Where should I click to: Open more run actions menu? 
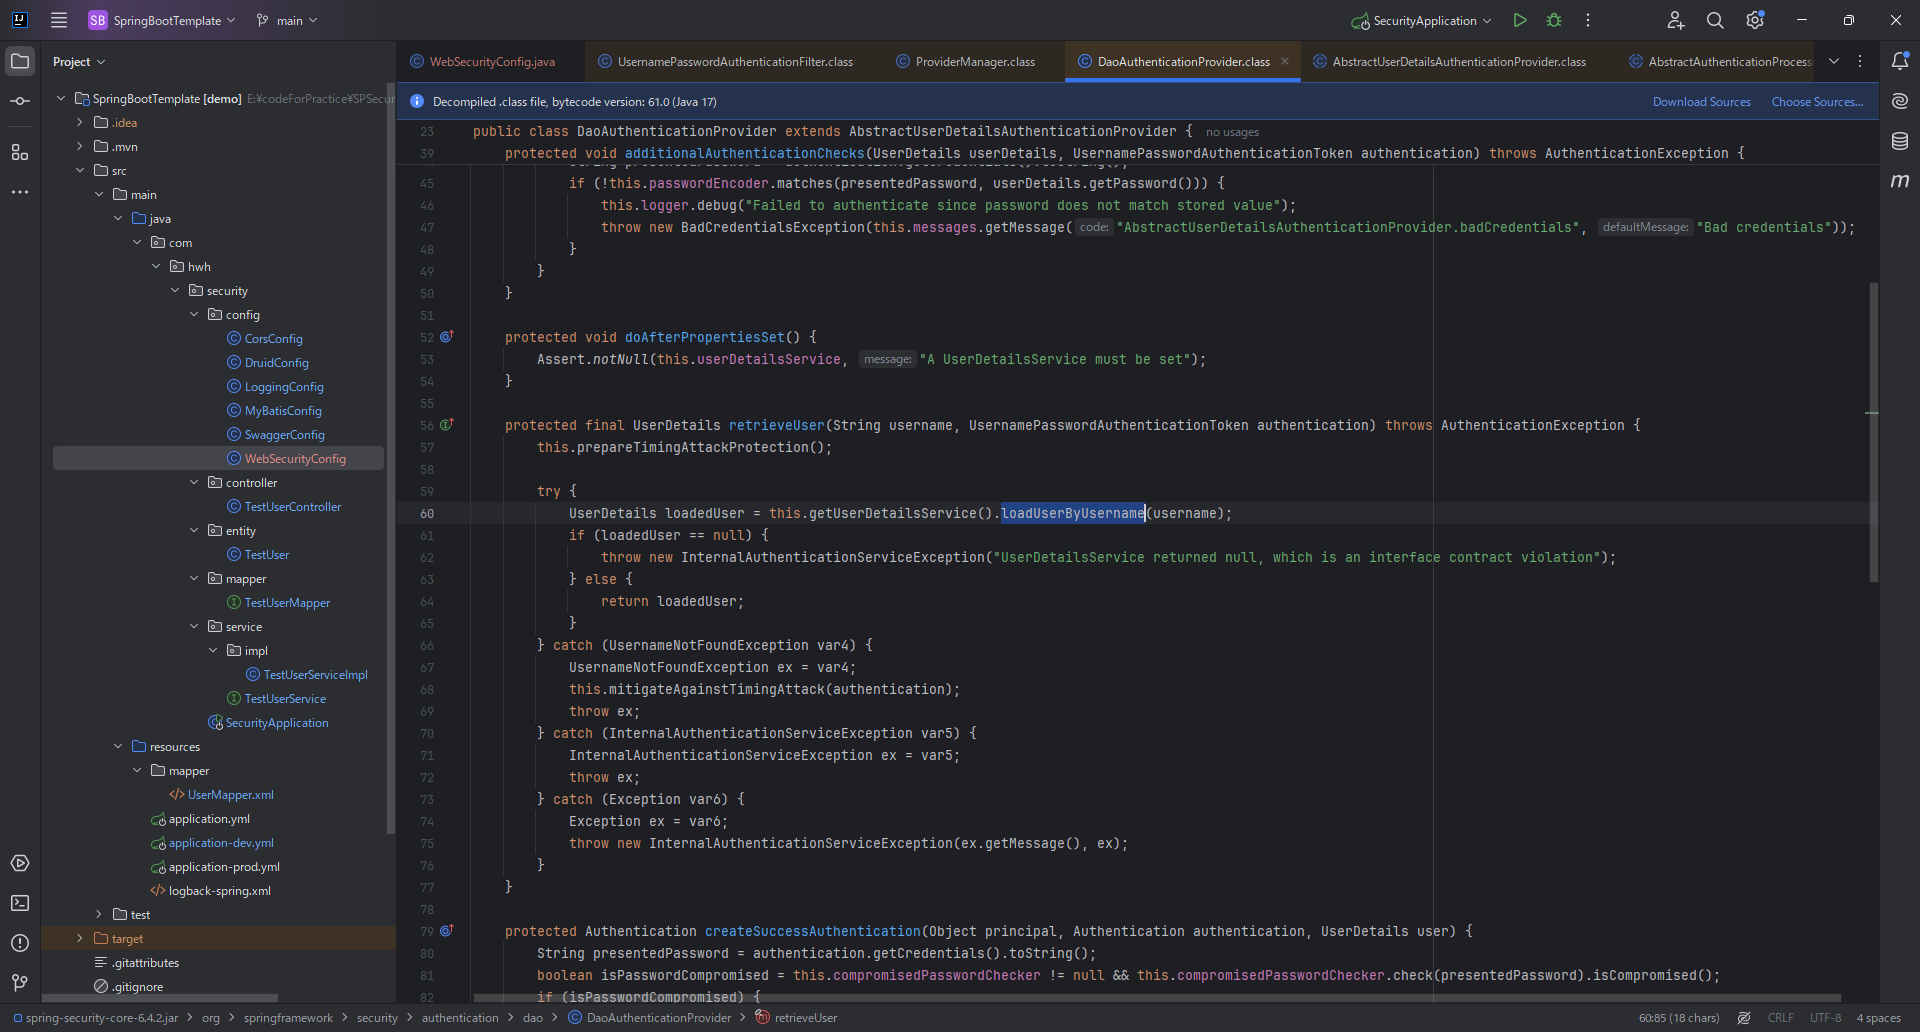pos(1588,20)
